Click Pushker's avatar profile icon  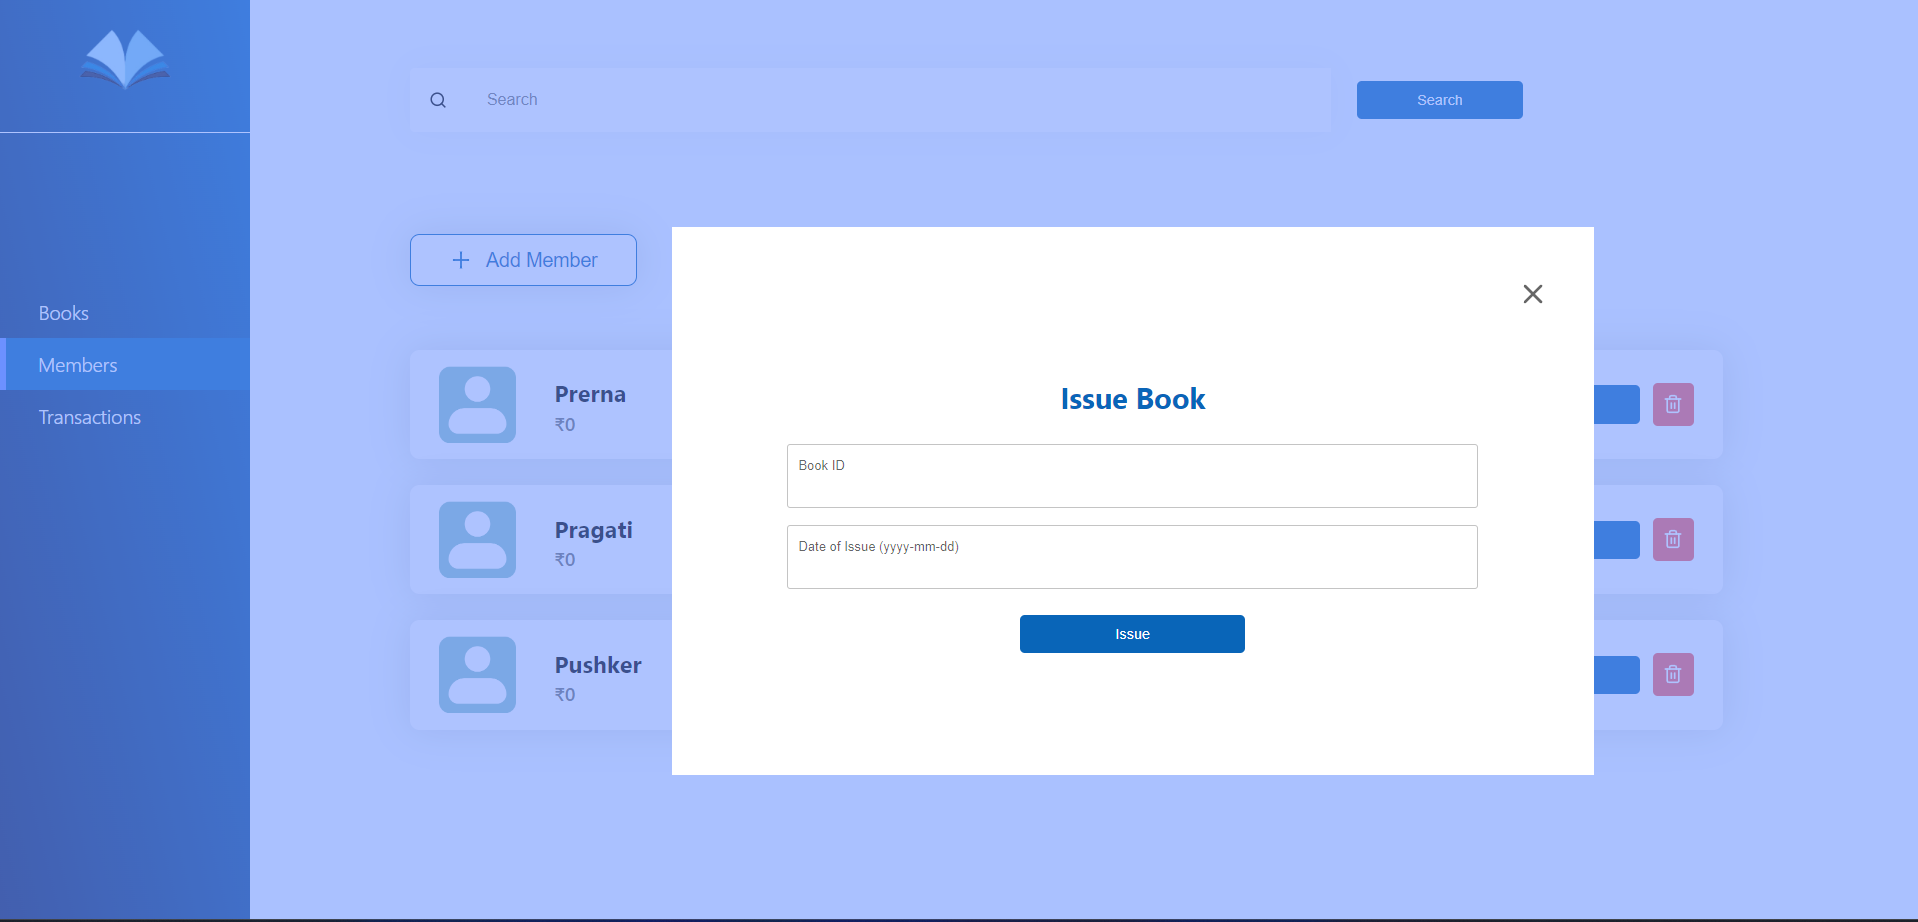click(477, 674)
